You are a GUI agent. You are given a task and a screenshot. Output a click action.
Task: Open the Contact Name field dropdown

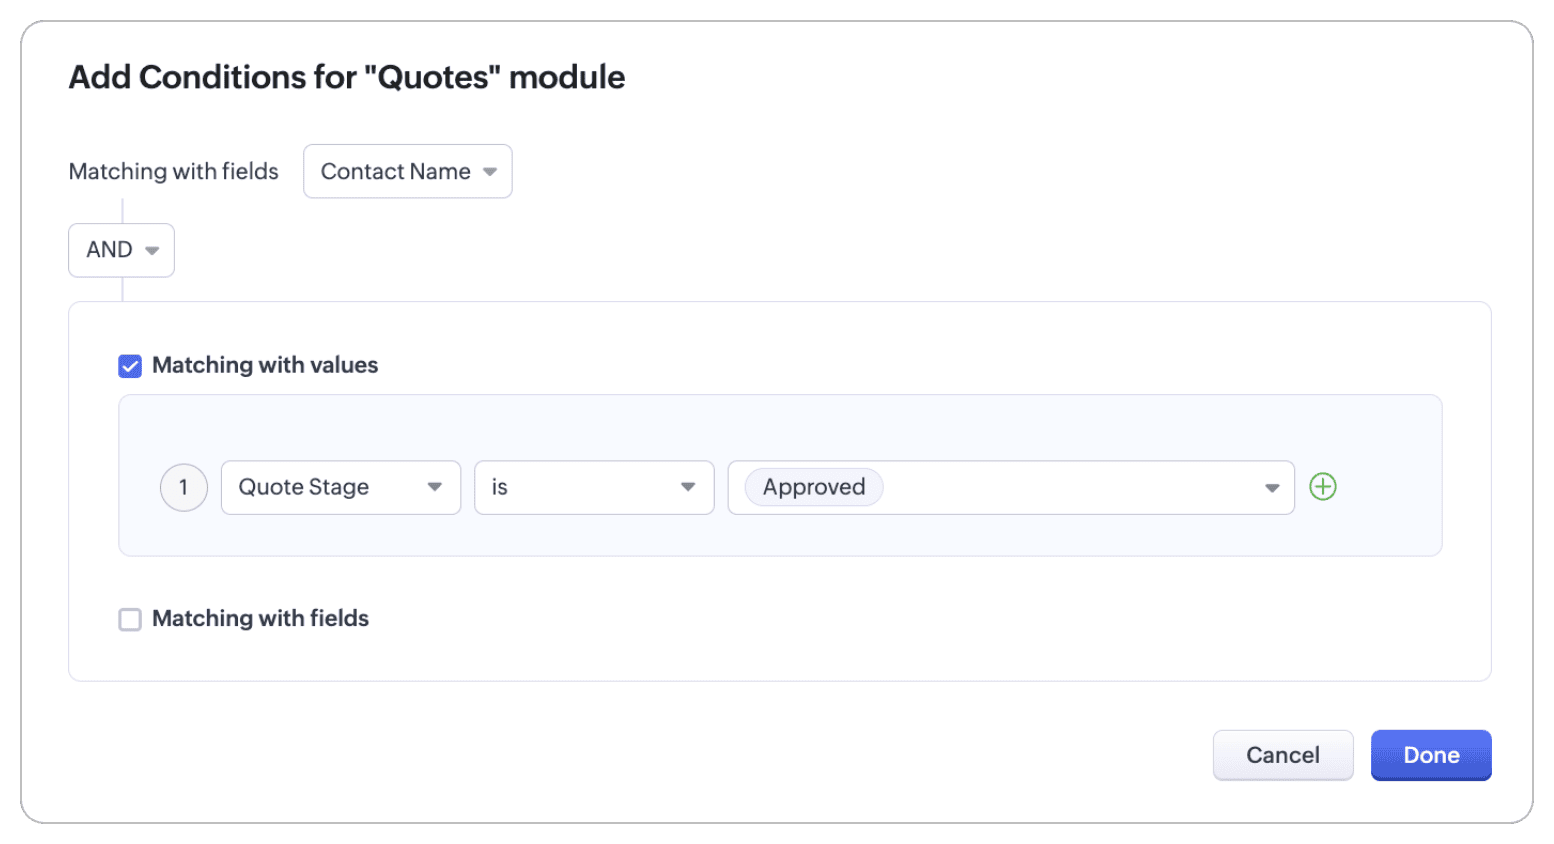(408, 171)
